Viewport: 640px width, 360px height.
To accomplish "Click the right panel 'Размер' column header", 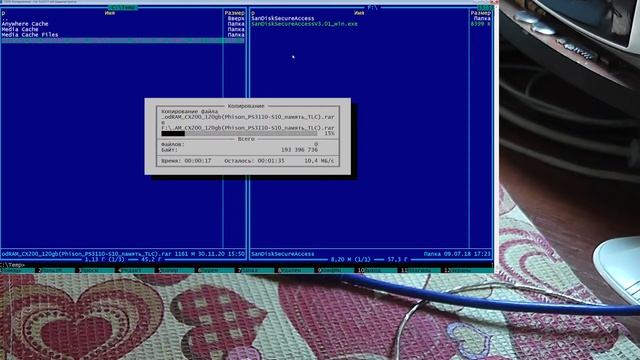I will pyautogui.click(x=480, y=13).
